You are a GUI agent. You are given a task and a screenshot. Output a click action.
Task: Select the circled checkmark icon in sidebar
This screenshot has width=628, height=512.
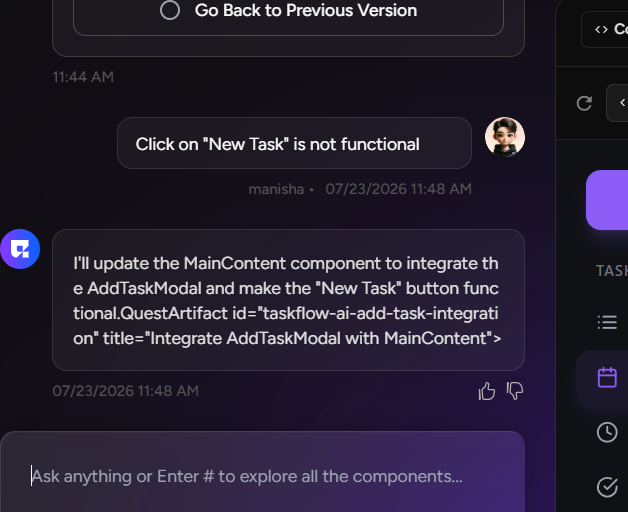pyautogui.click(x=607, y=487)
